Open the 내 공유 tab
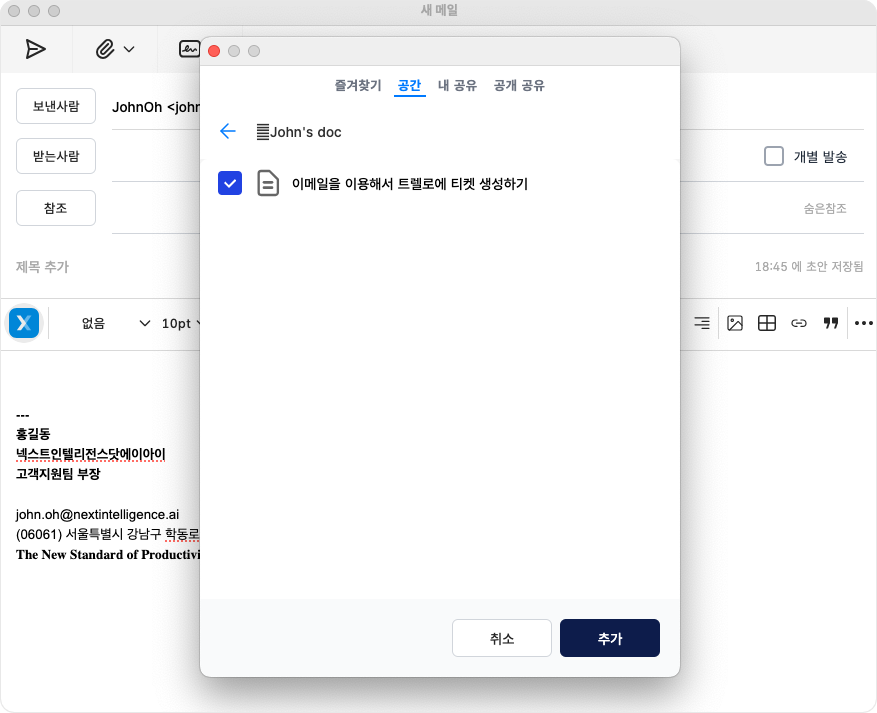 458,86
